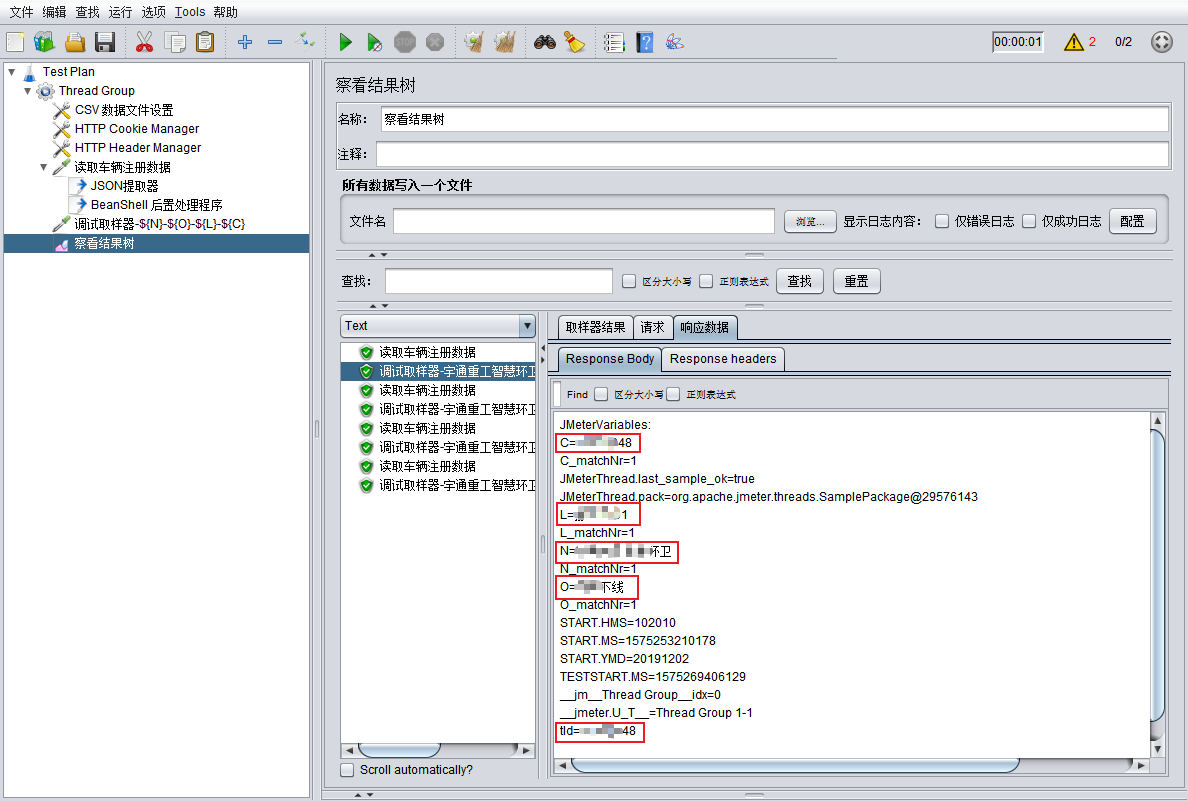Click the Clear All brooms icon

tap(505, 42)
